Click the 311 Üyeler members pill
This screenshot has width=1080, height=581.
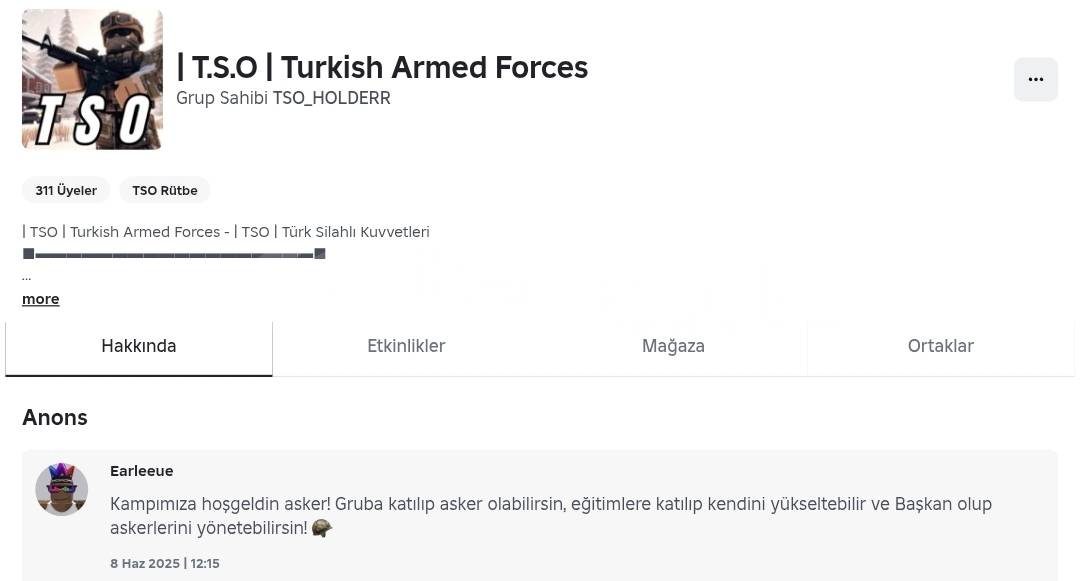66,190
